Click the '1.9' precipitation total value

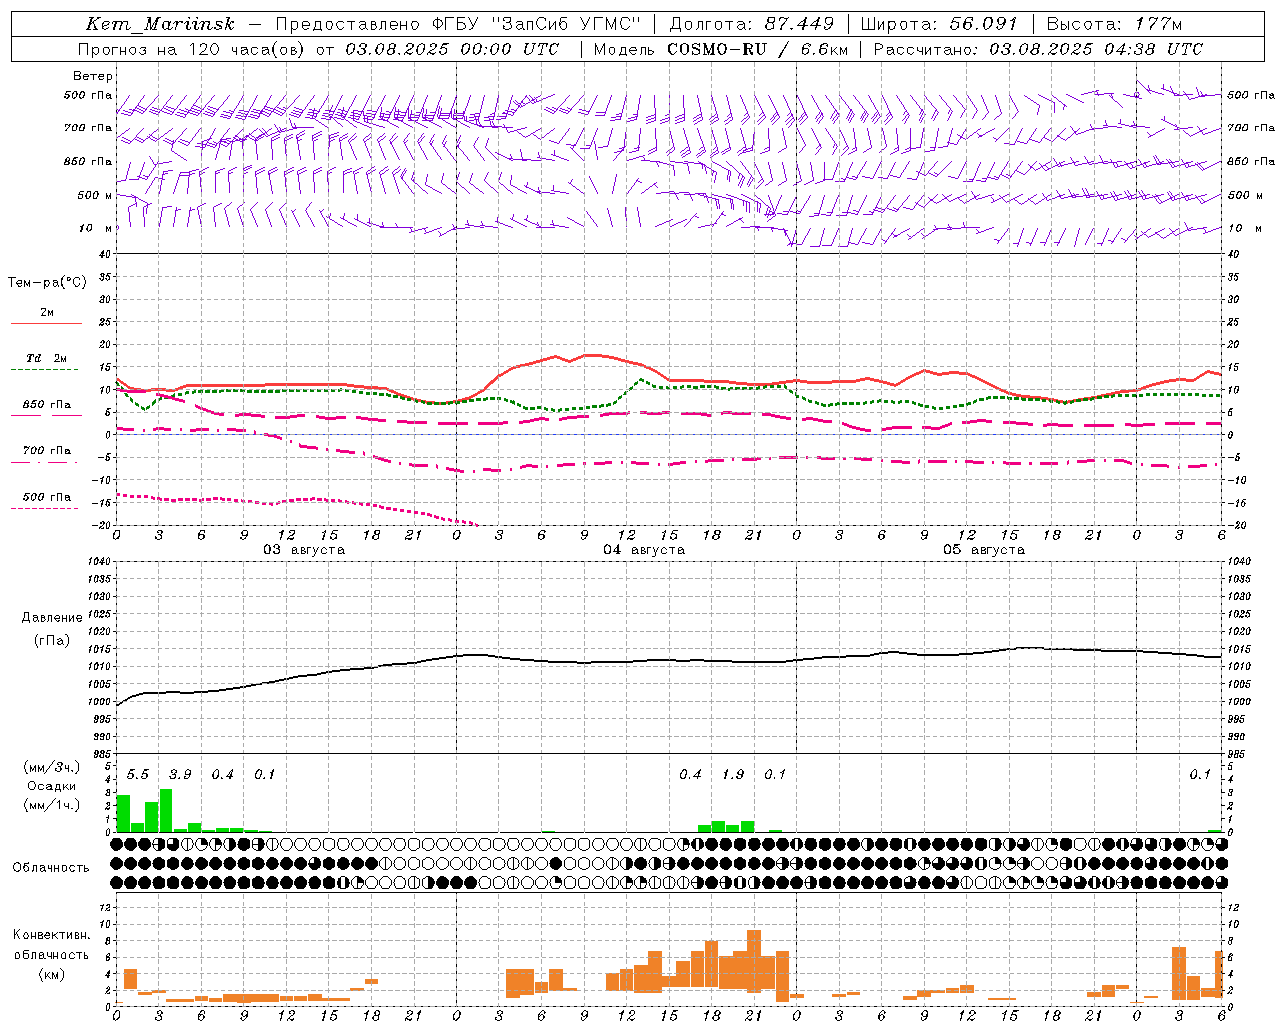(x=733, y=775)
